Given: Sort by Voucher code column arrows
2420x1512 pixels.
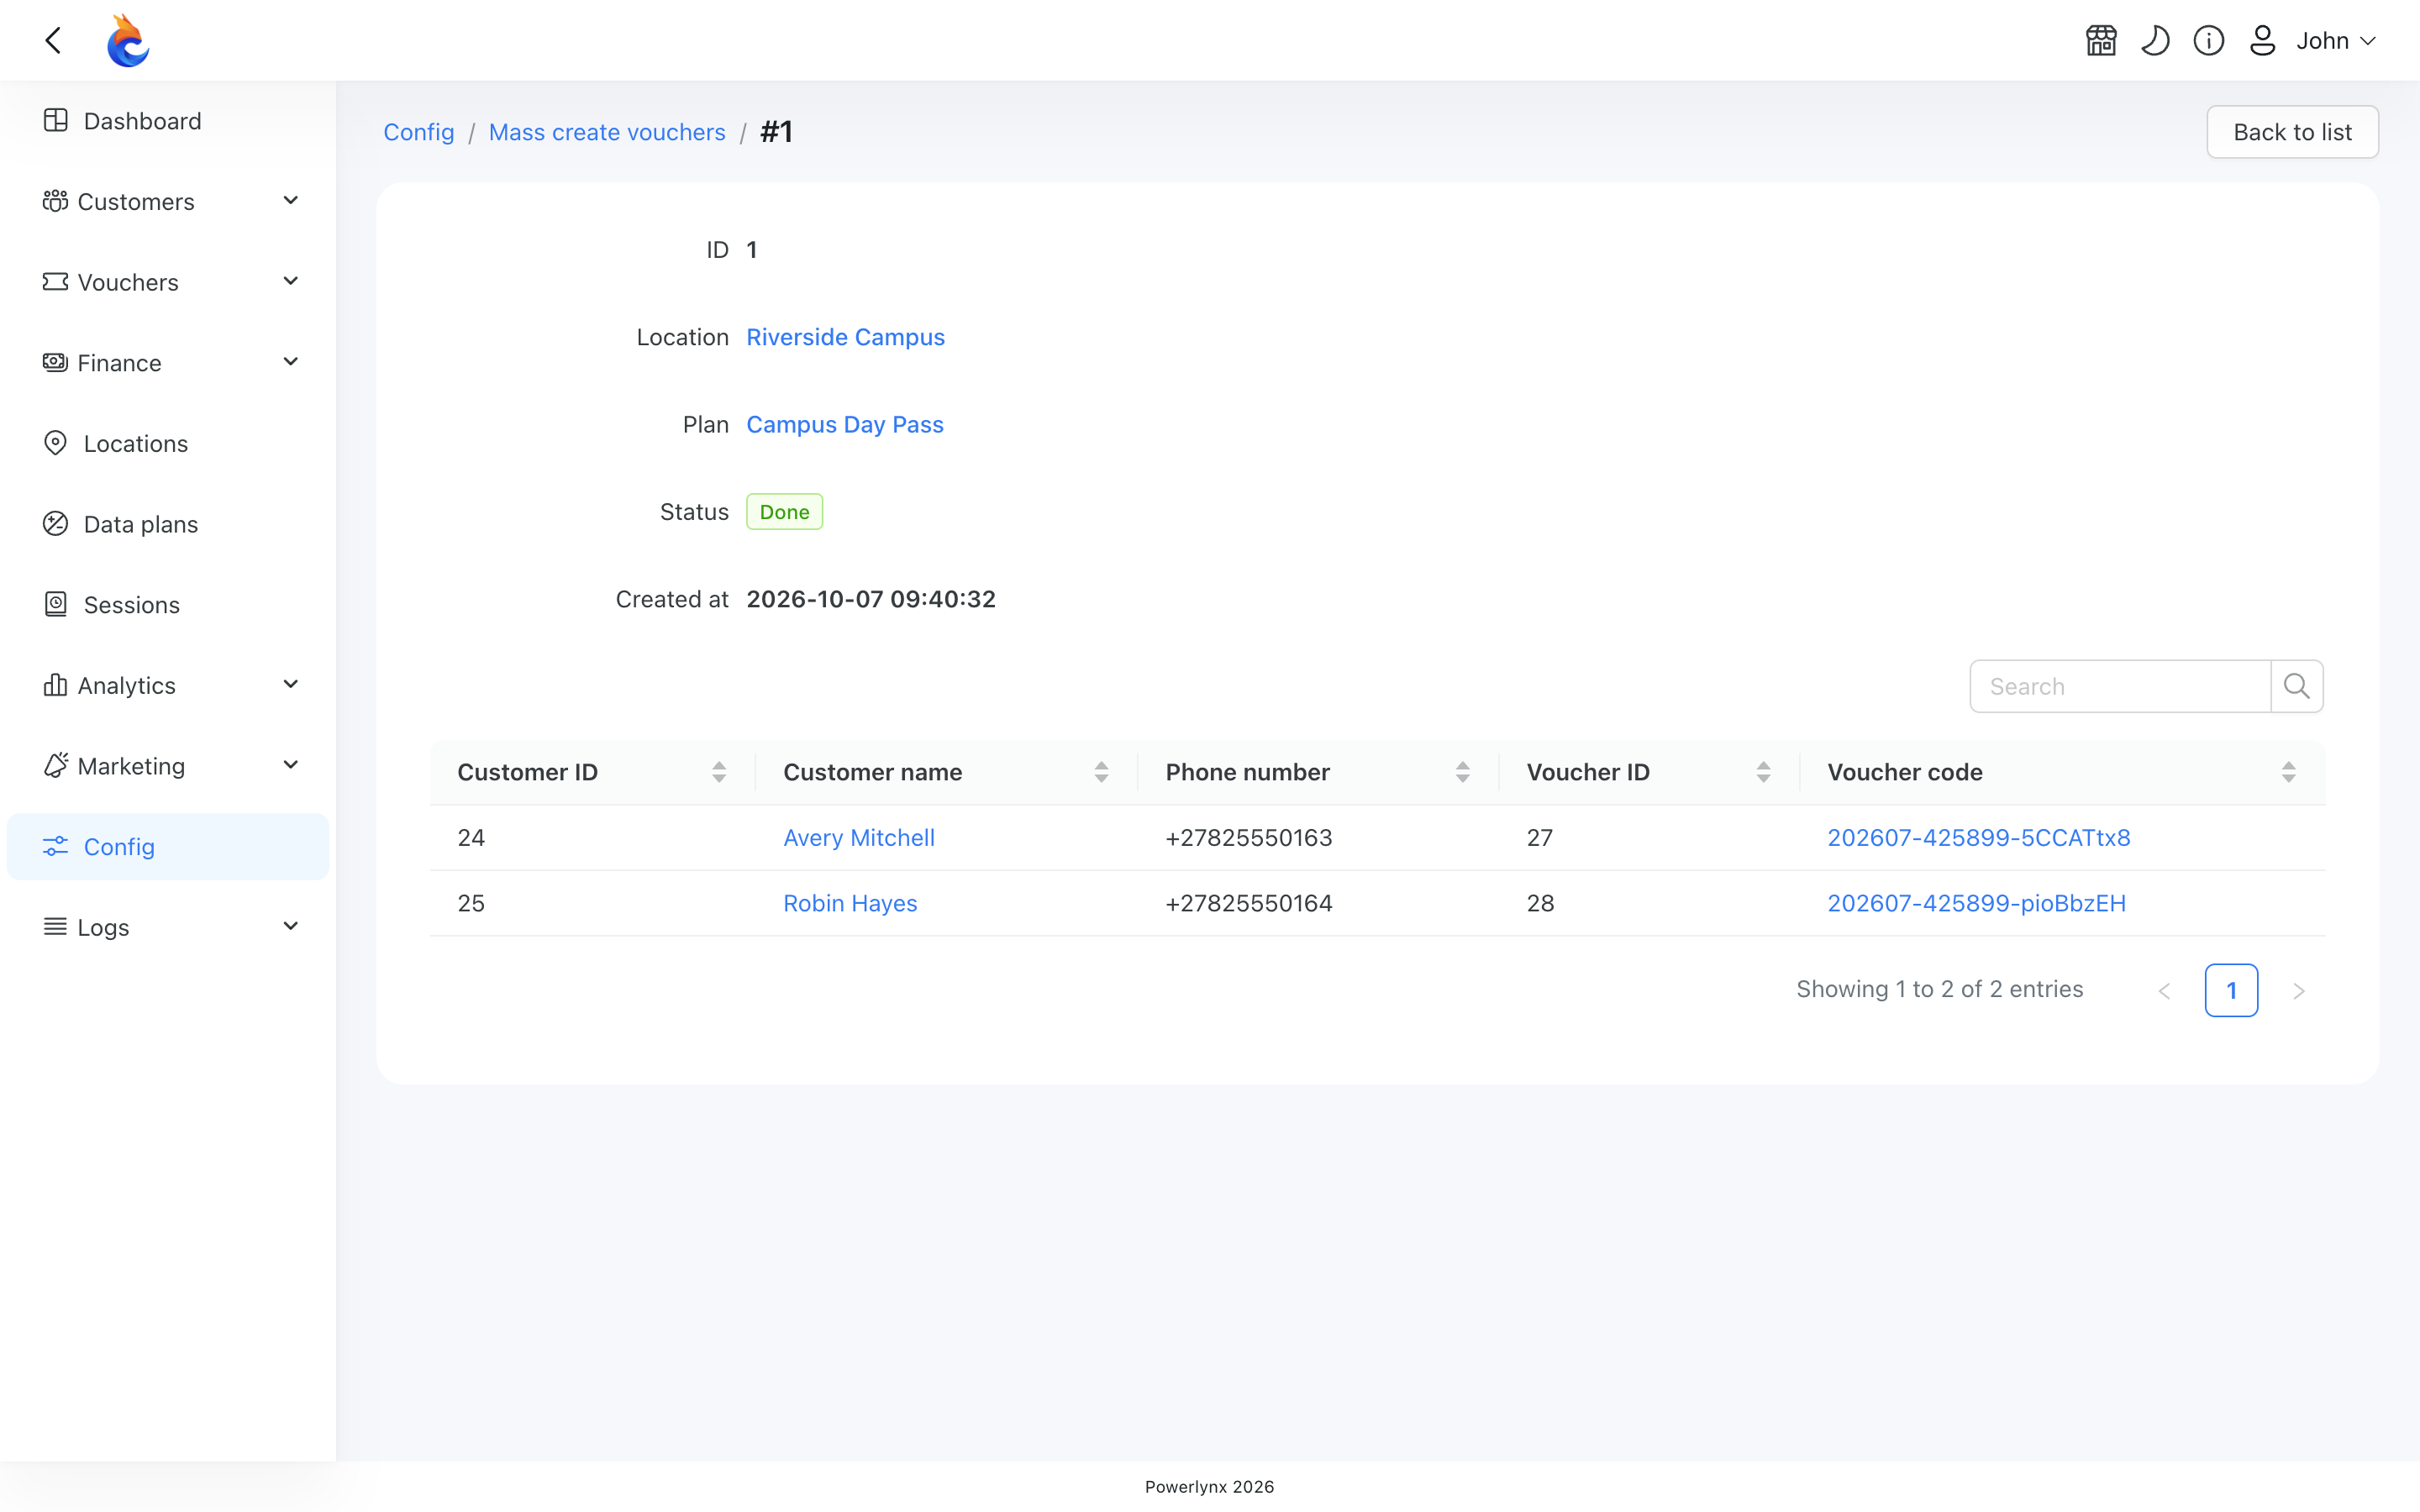Looking at the screenshot, I should (2289, 772).
